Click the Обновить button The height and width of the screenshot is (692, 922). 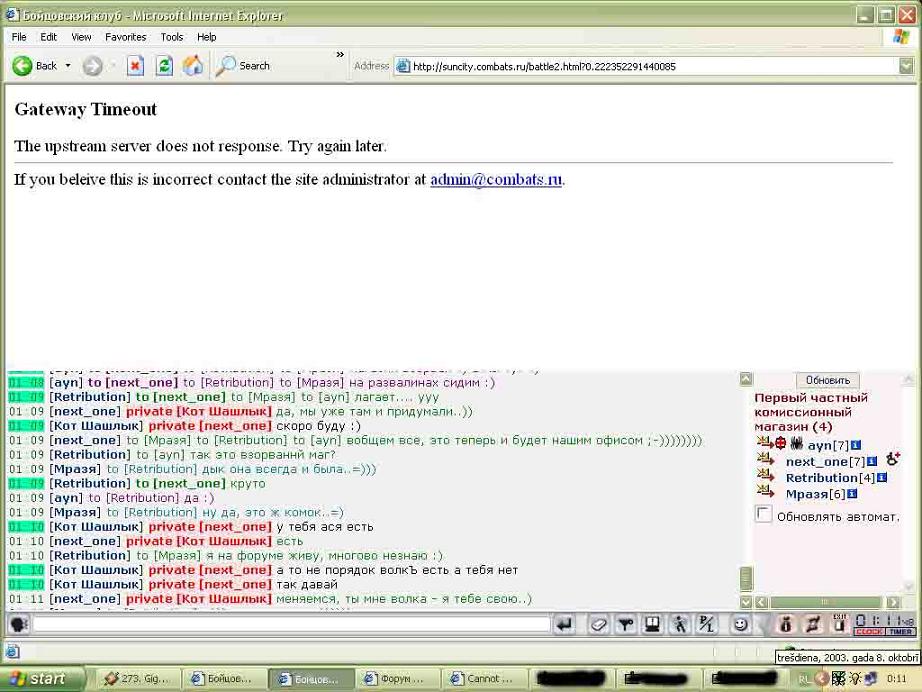point(827,380)
